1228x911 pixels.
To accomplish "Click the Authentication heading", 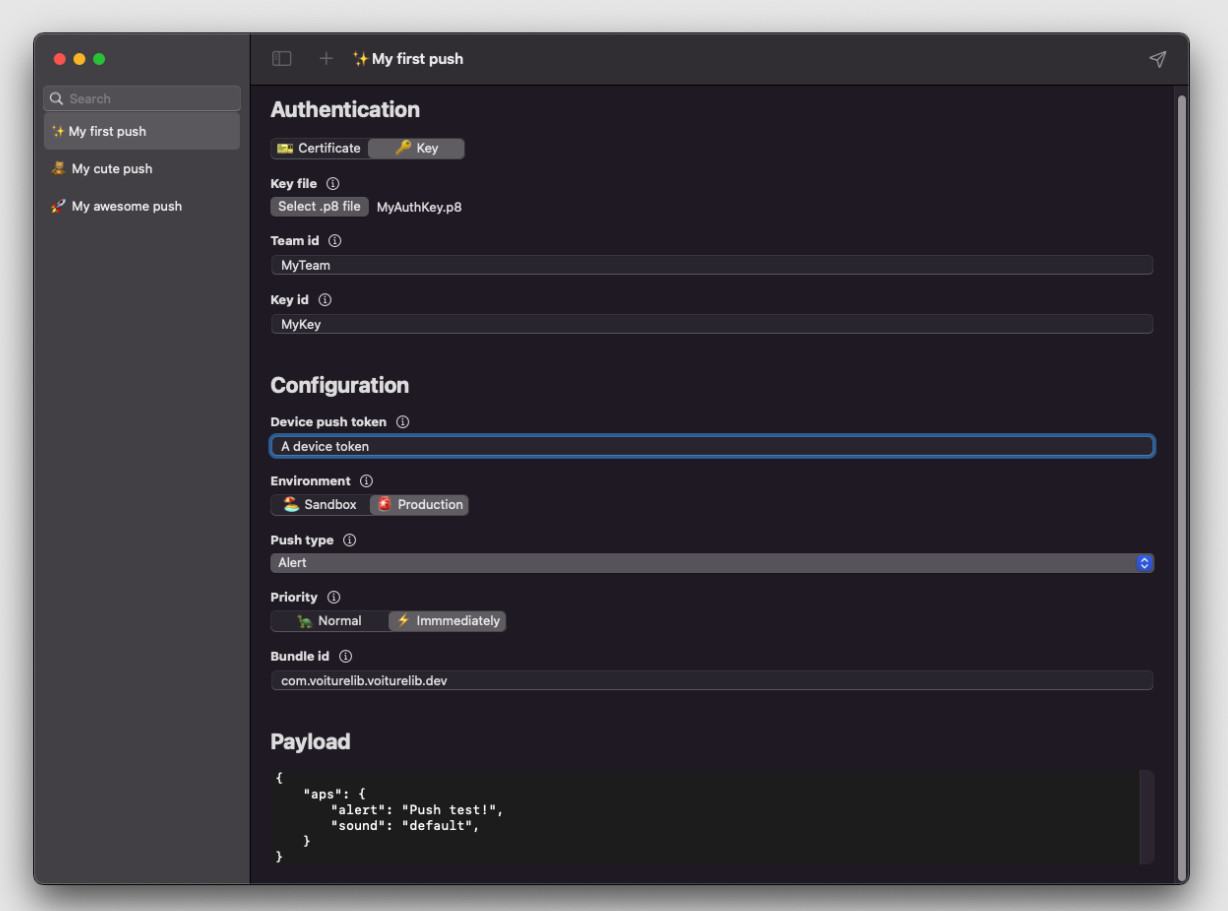I will pos(345,110).
